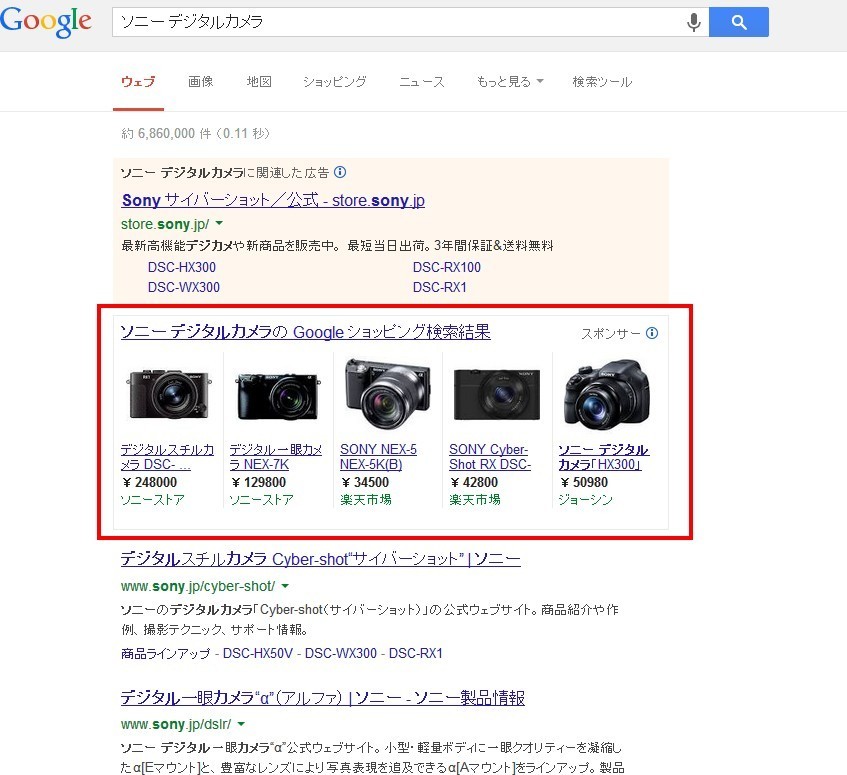Open the デジタルスチルカメラ DSC- product link
The image size is (847, 775).
click(167, 457)
